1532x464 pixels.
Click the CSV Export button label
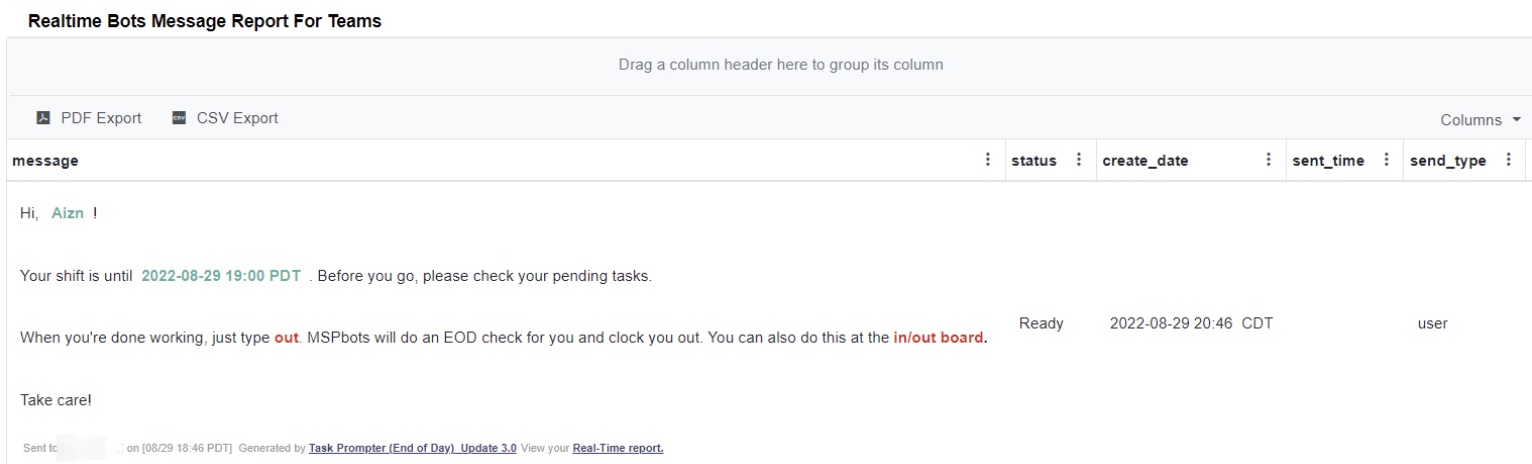point(237,118)
